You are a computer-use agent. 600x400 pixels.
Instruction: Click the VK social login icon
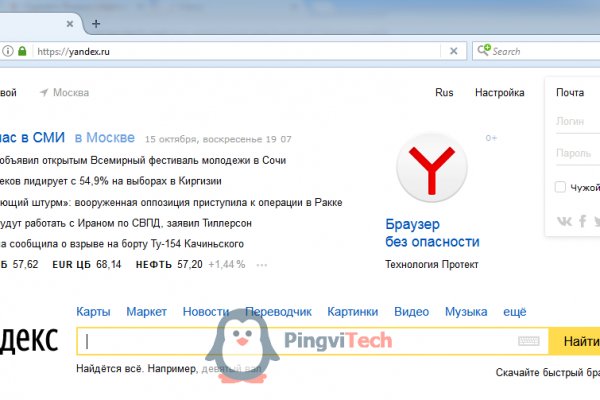[566, 221]
